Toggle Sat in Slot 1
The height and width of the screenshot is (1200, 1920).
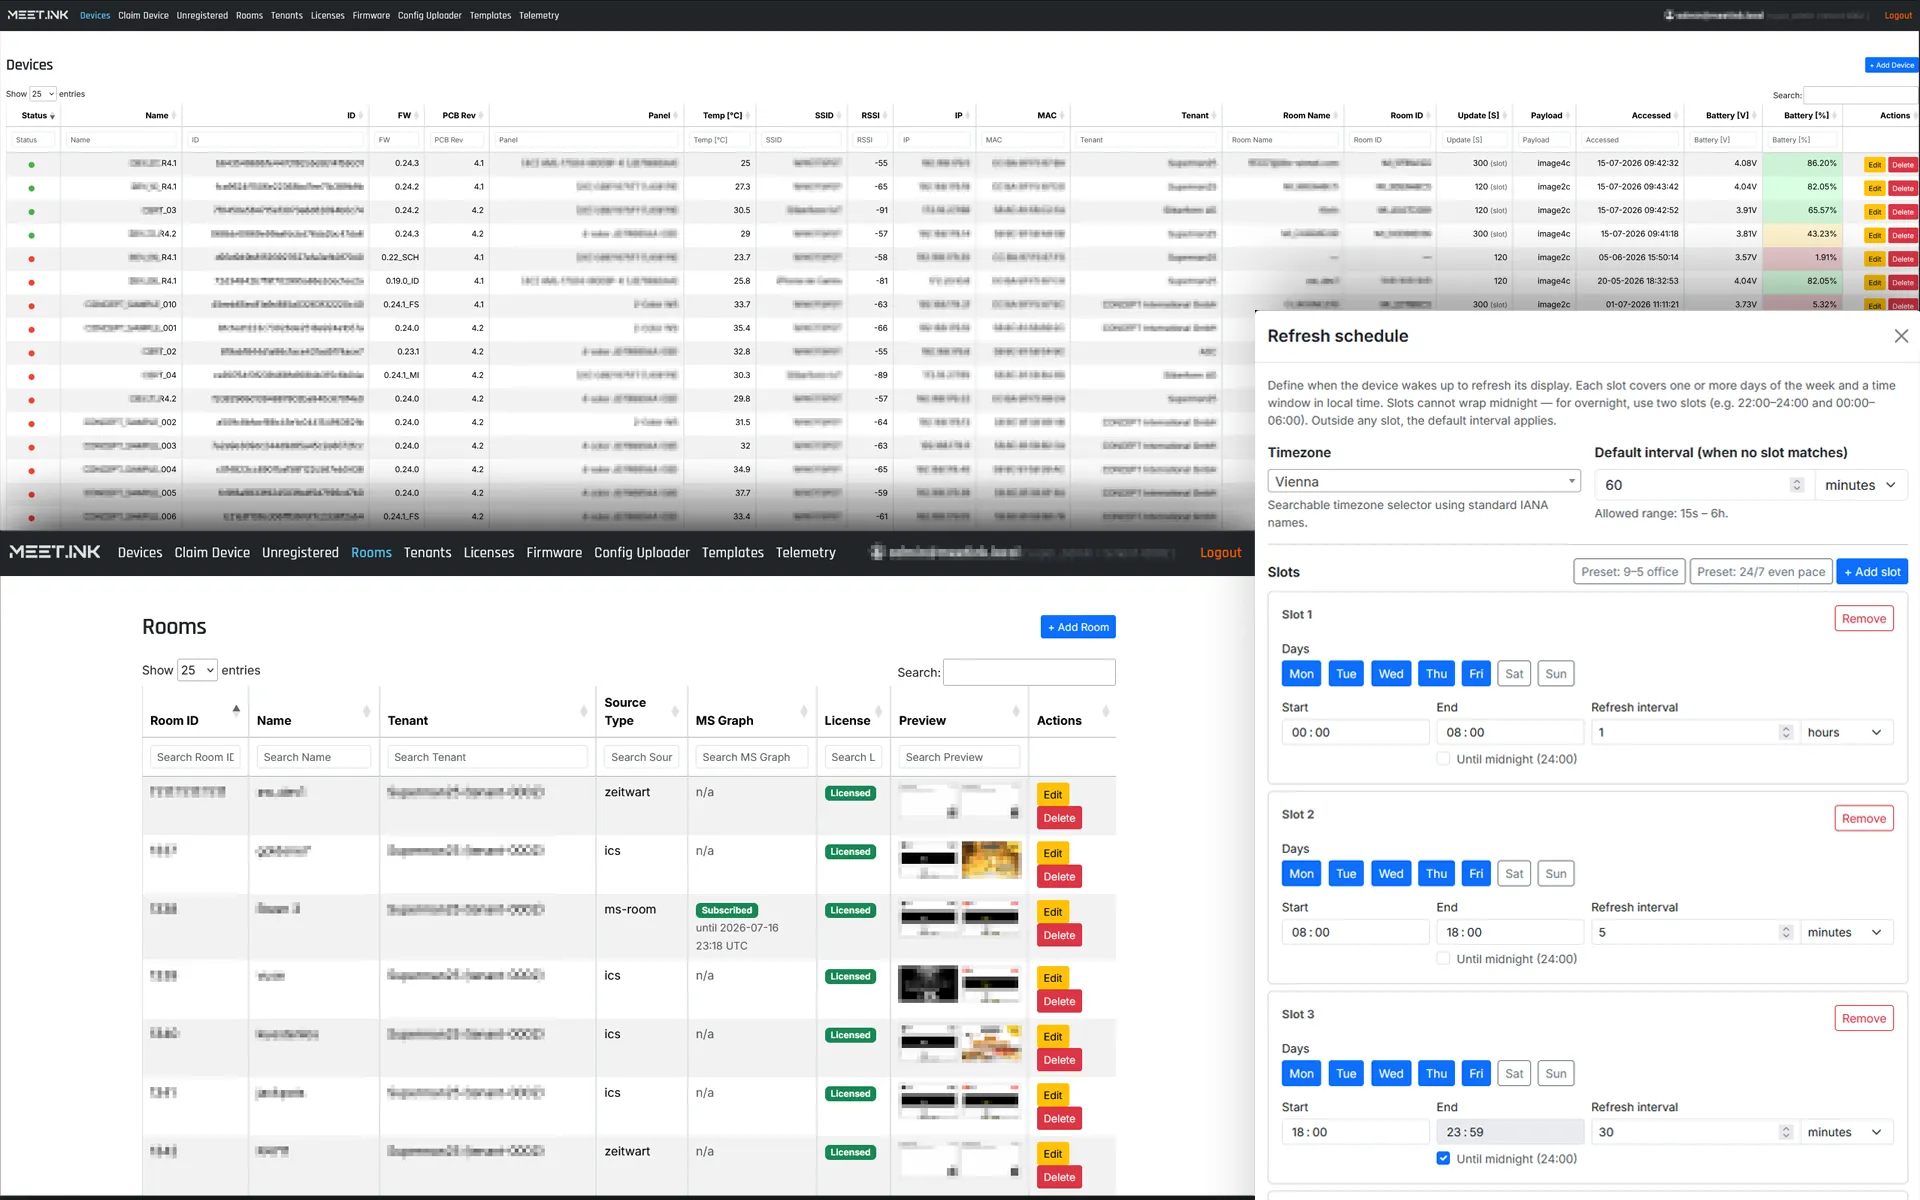click(x=1514, y=674)
